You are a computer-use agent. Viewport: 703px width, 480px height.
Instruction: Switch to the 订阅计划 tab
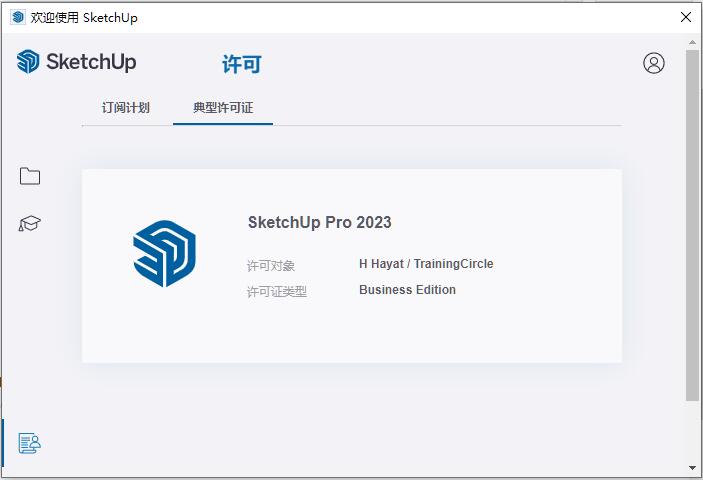[126, 108]
